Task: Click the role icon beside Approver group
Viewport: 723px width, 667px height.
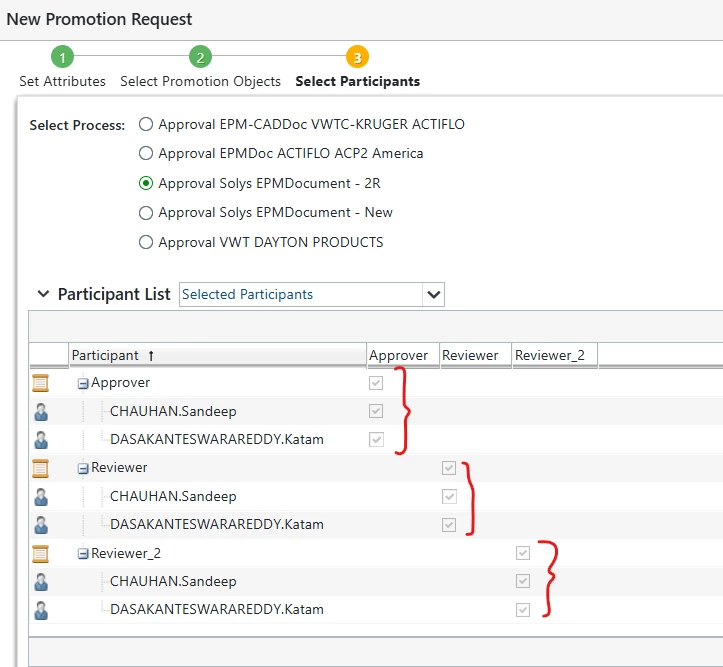Action: click(40, 383)
